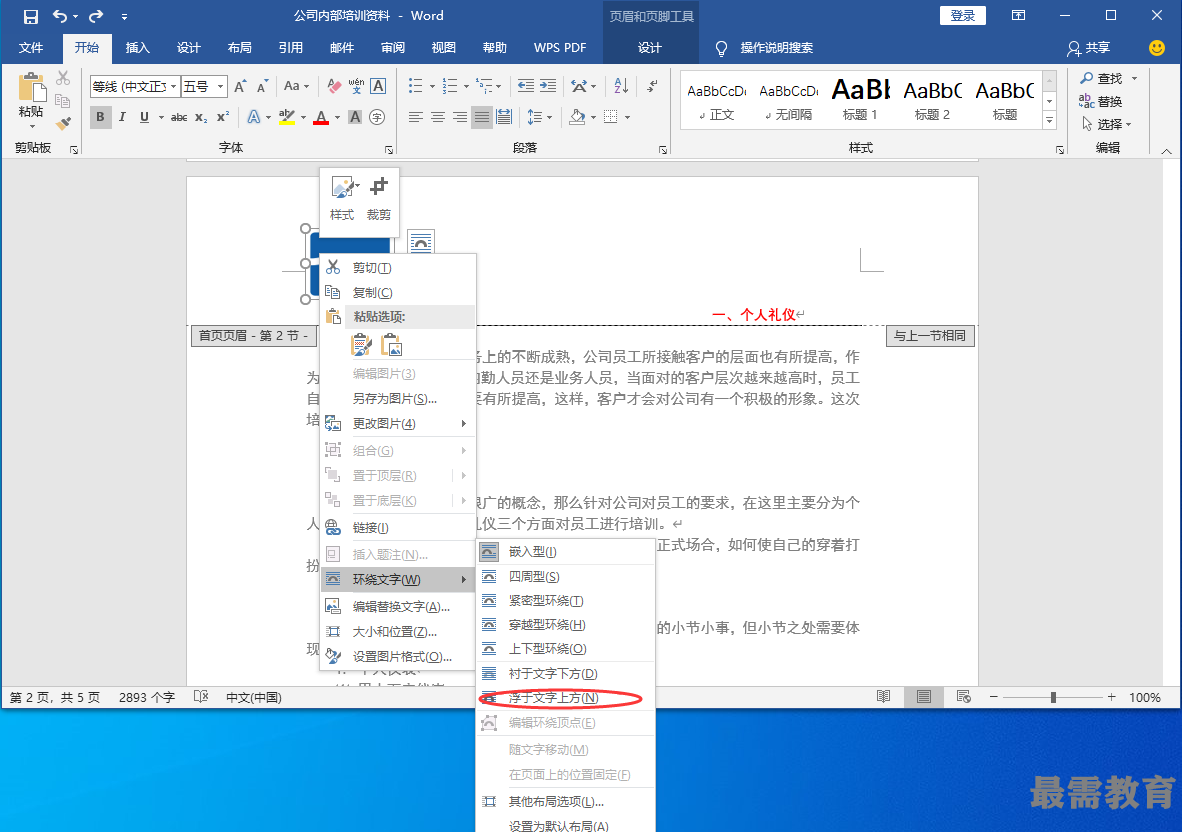Click the 登录 sign-in button

tap(963, 16)
